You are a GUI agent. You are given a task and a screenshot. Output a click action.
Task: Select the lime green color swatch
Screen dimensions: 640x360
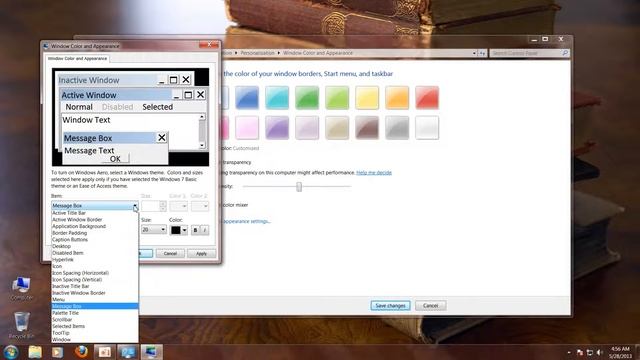pyautogui.click(x=337, y=98)
